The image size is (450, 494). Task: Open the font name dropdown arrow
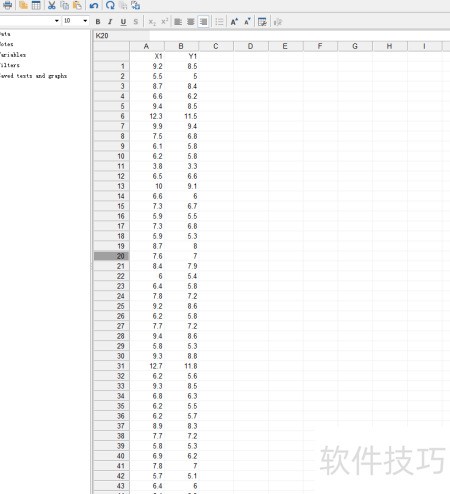(57, 21)
